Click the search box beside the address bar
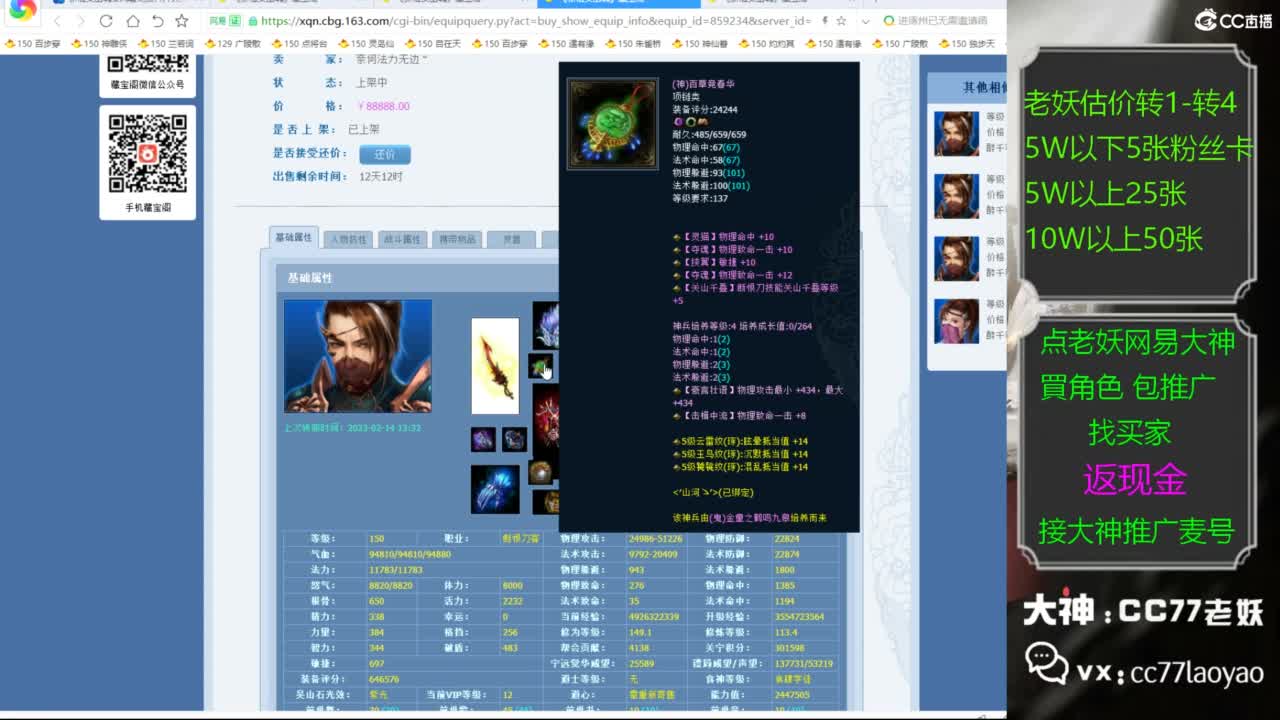 coord(940,20)
